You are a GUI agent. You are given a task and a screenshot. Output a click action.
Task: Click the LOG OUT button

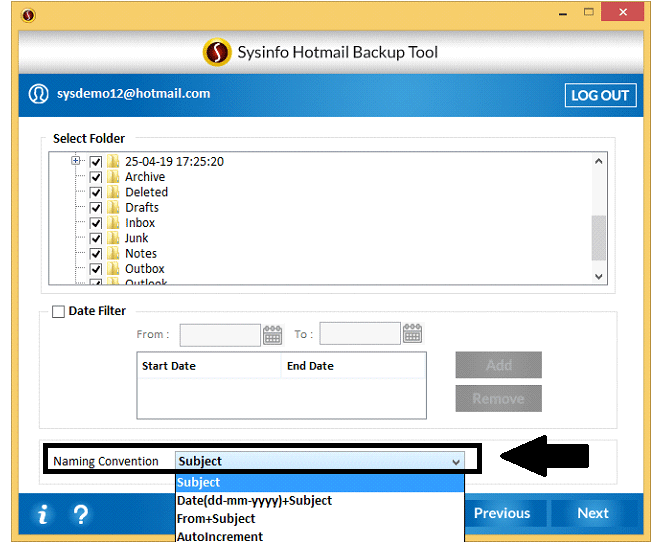pos(600,96)
